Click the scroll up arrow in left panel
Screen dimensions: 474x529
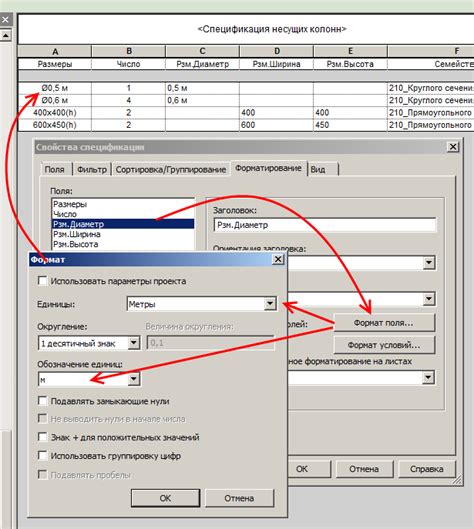click(x=6, y=35)
